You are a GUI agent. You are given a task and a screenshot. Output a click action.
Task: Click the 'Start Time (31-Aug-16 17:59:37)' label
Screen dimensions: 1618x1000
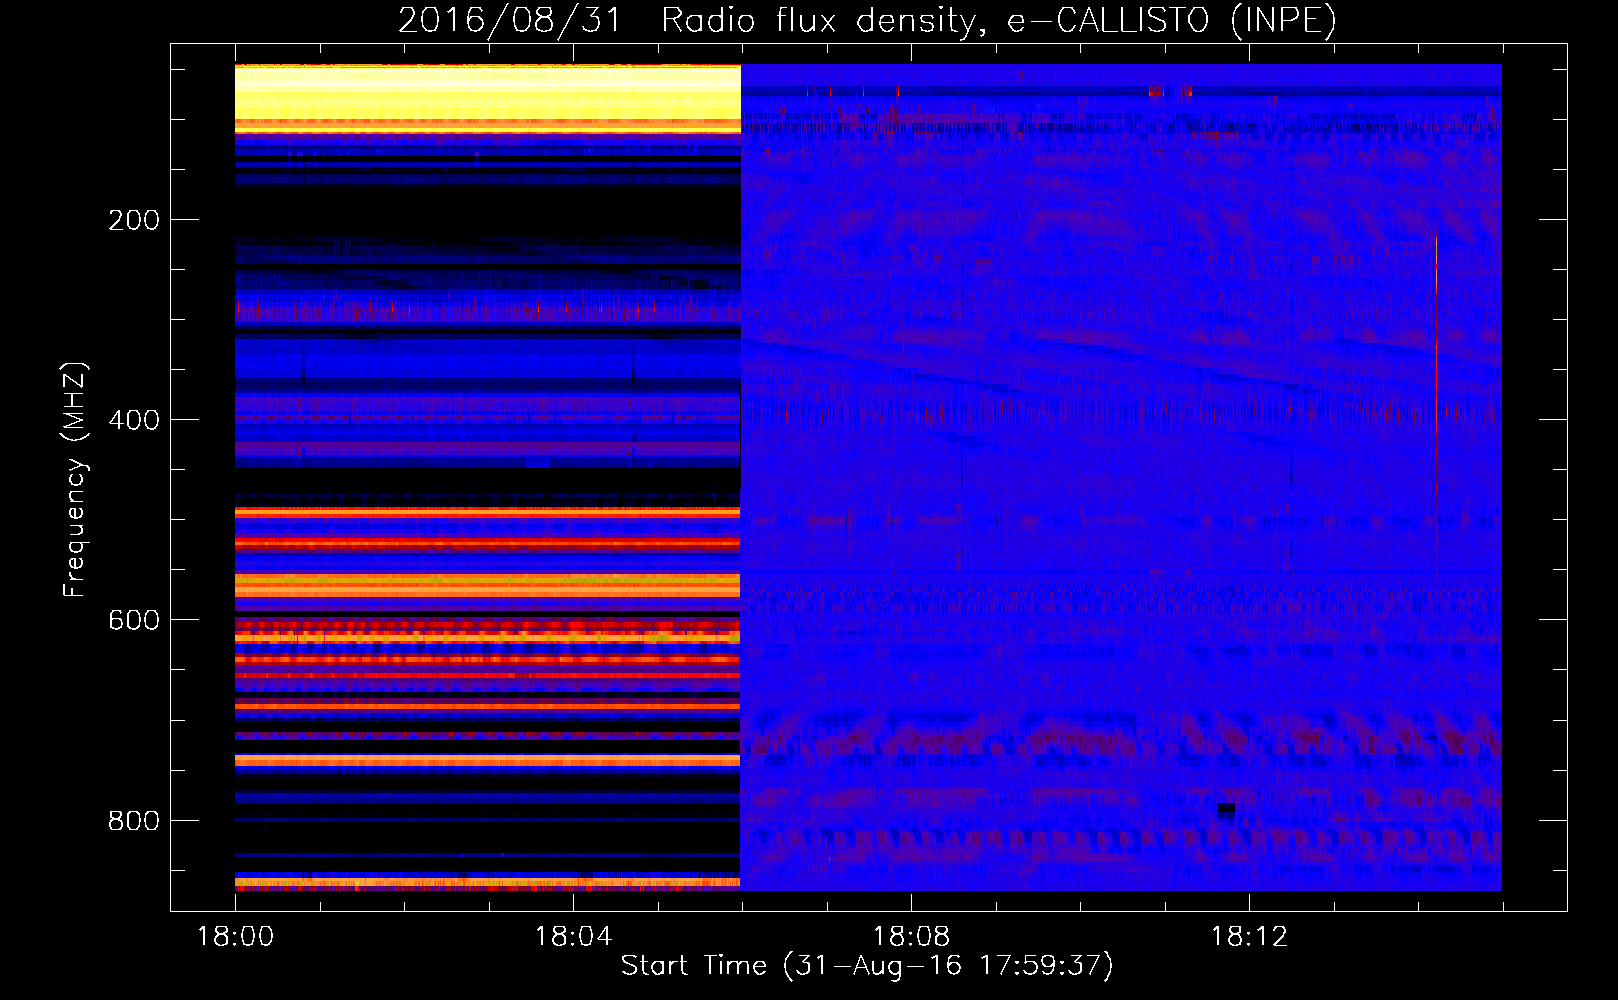point(867,966)
